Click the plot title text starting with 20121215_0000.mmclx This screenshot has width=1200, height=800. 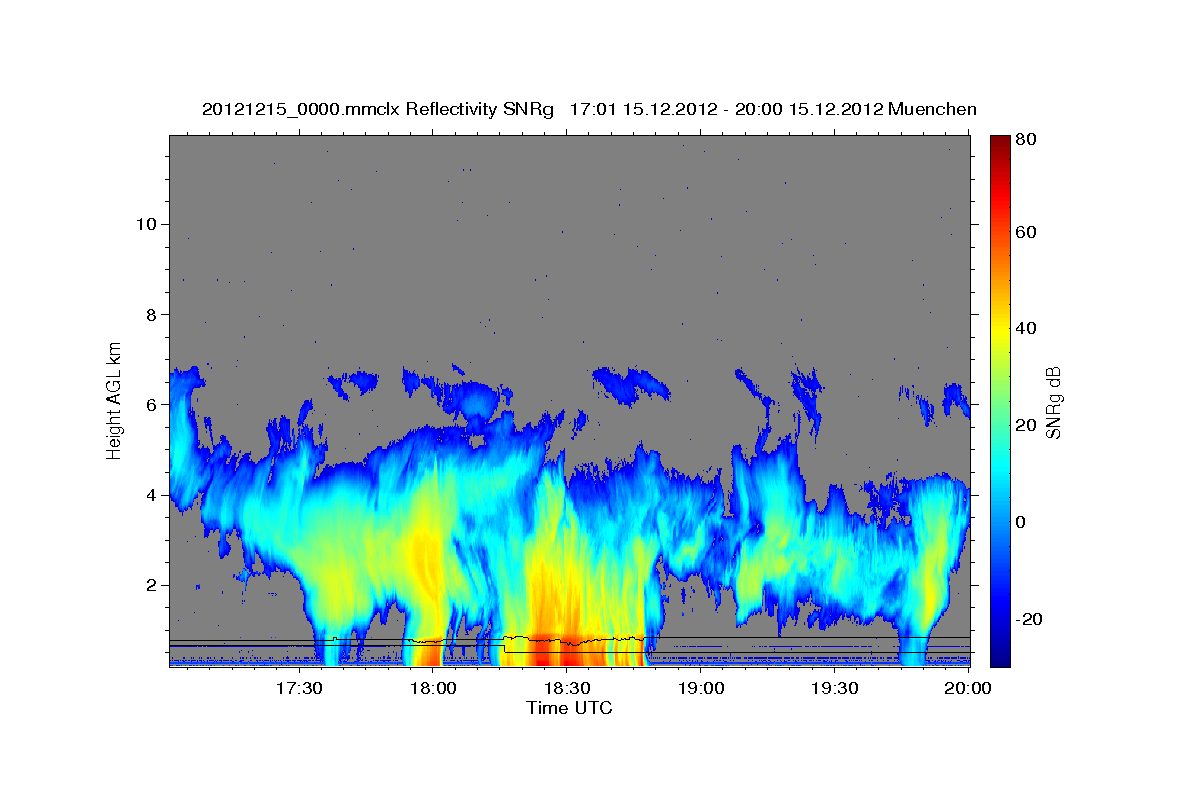click(x=589, y=108)
